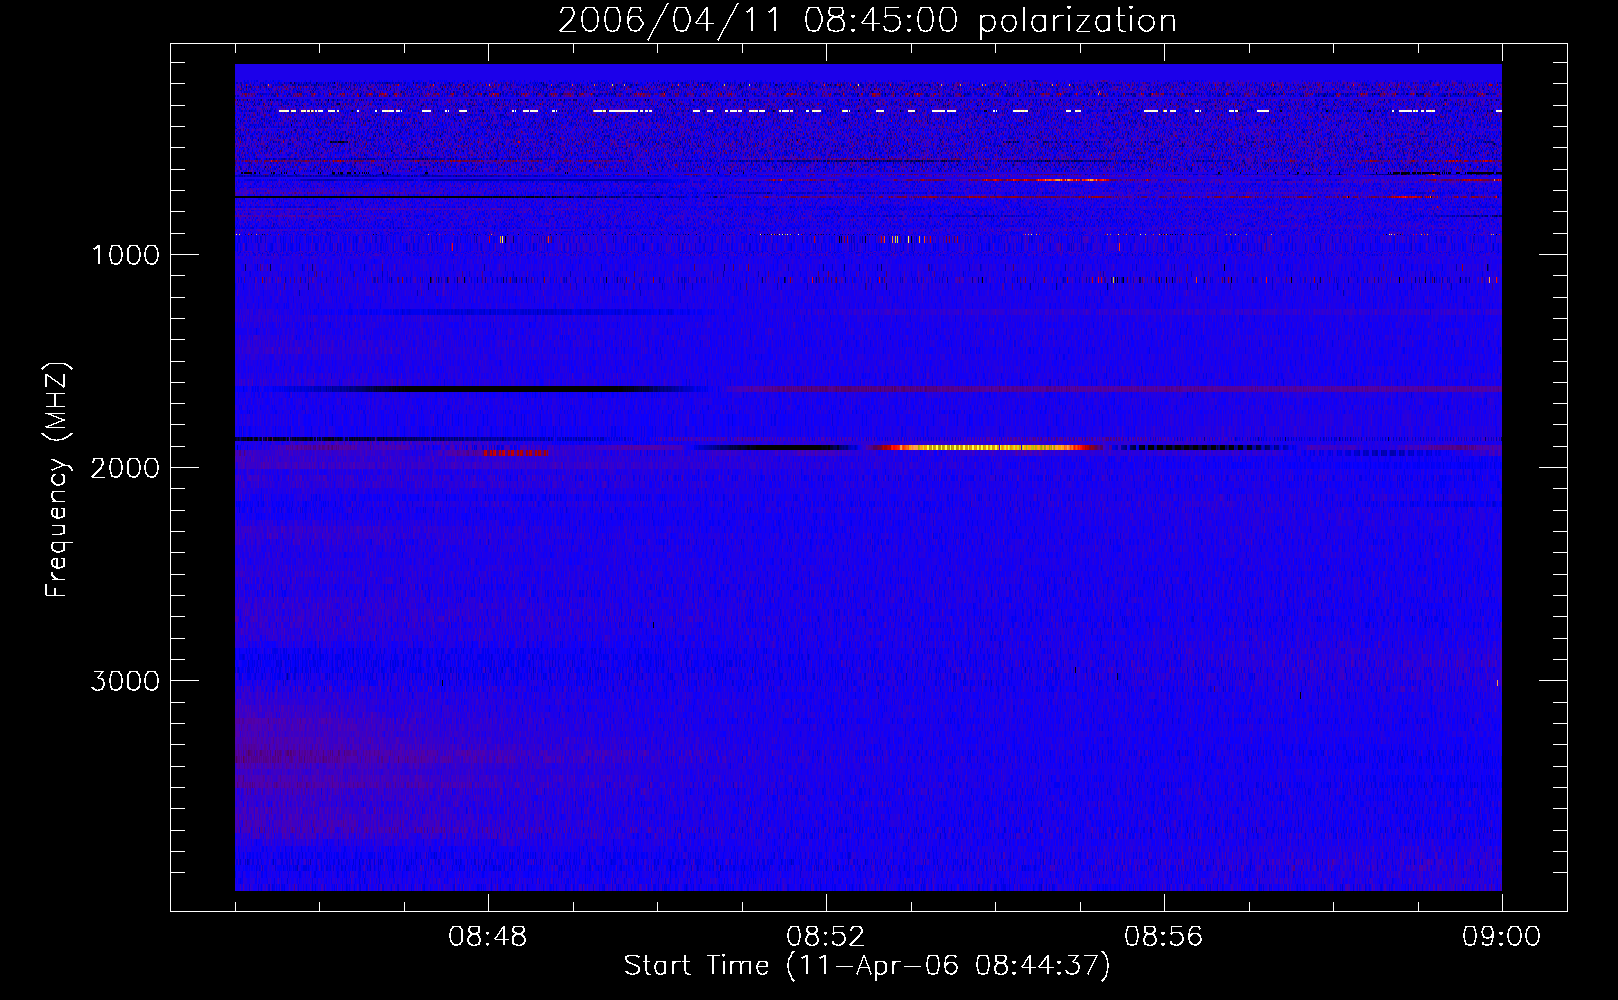
Task: Select the 3000 frequency axis label
Action: point(125,681)
